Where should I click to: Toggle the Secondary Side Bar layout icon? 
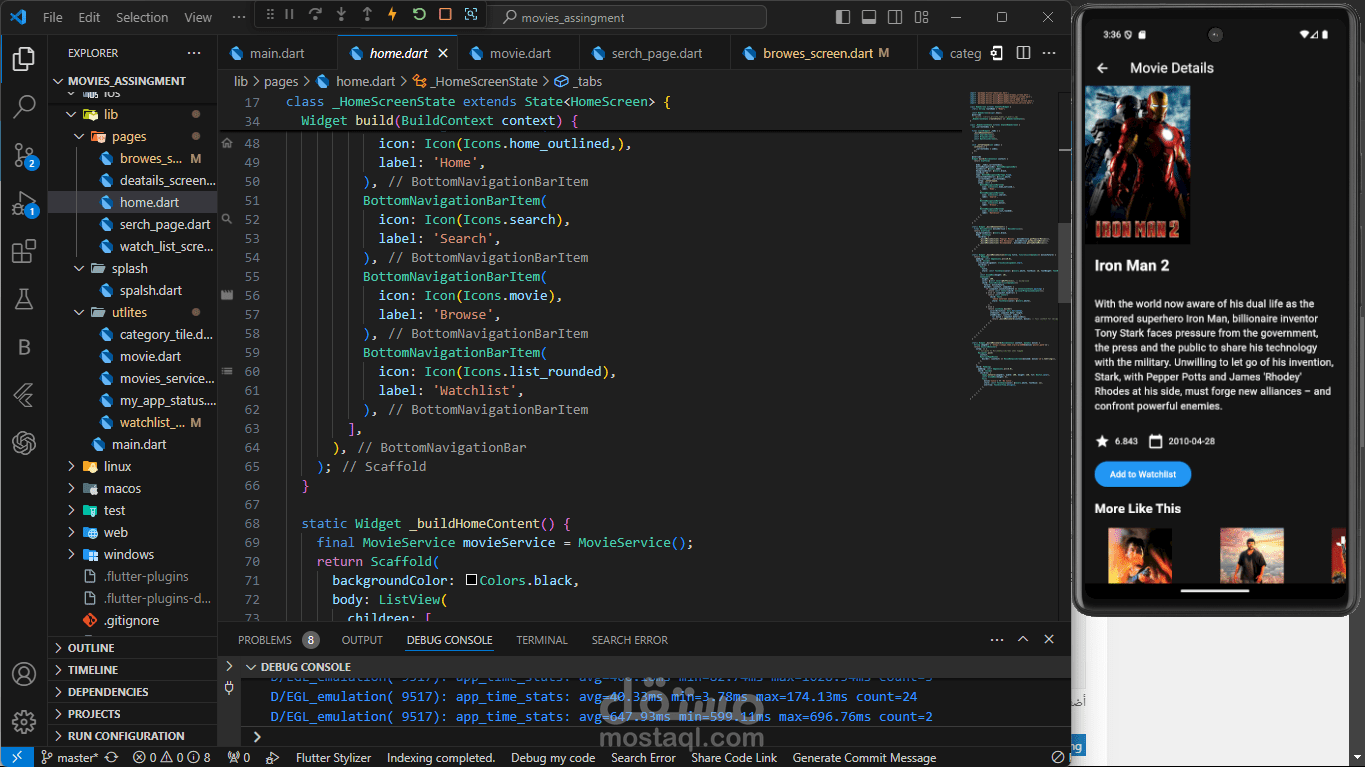(x=895, y=17)
